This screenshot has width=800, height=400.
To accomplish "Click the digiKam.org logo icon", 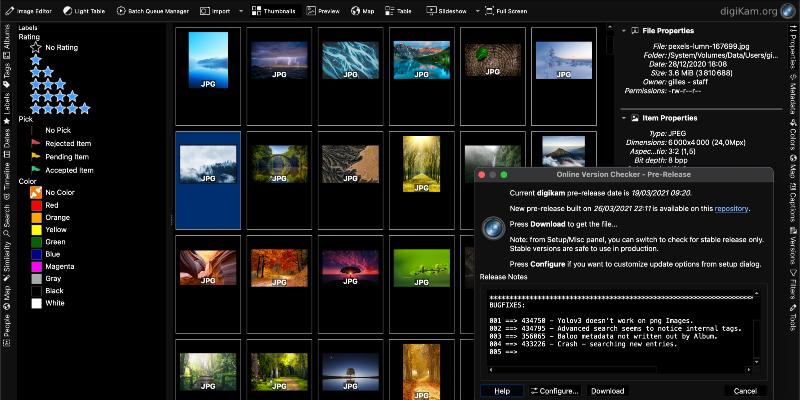I will point(790,11).
